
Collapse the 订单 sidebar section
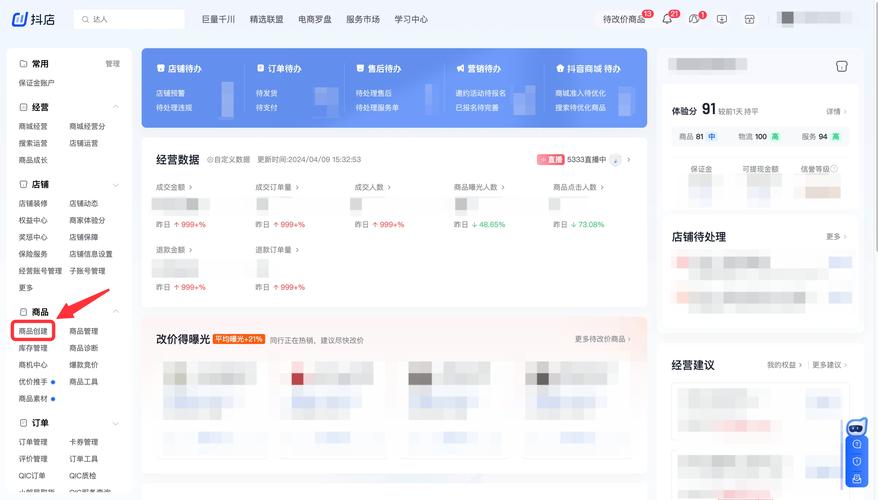coord(115,423)
